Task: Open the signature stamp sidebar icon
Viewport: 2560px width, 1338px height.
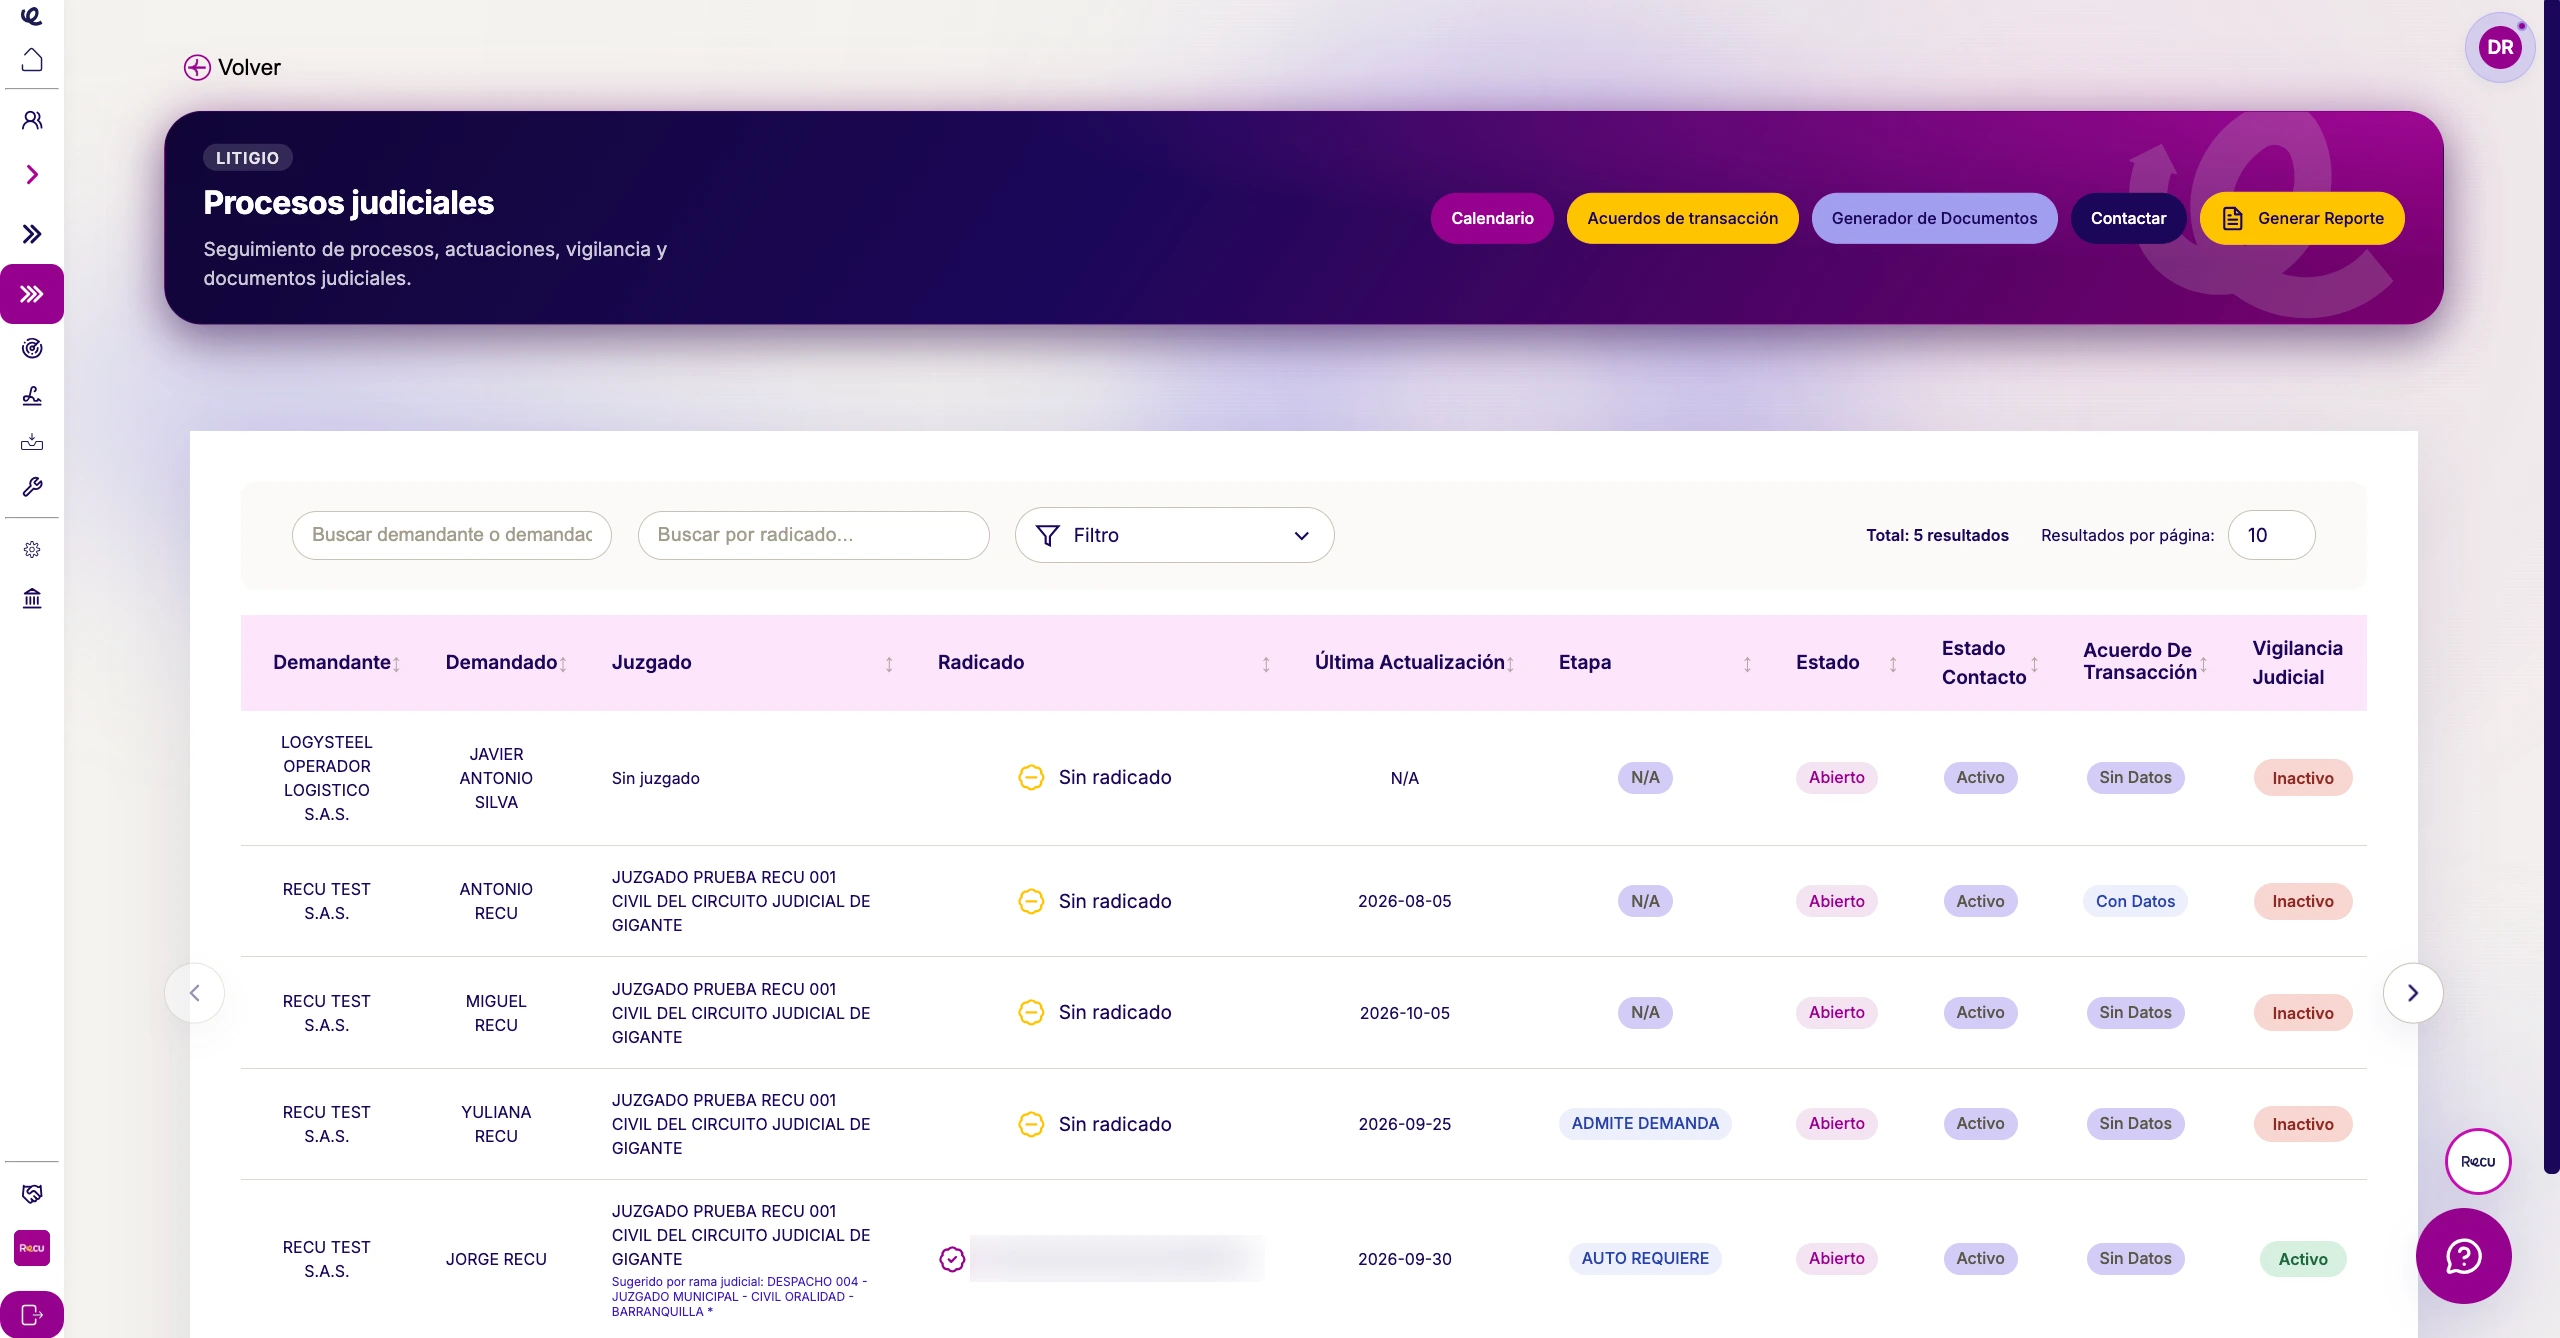Action: (x=32, y=396)
